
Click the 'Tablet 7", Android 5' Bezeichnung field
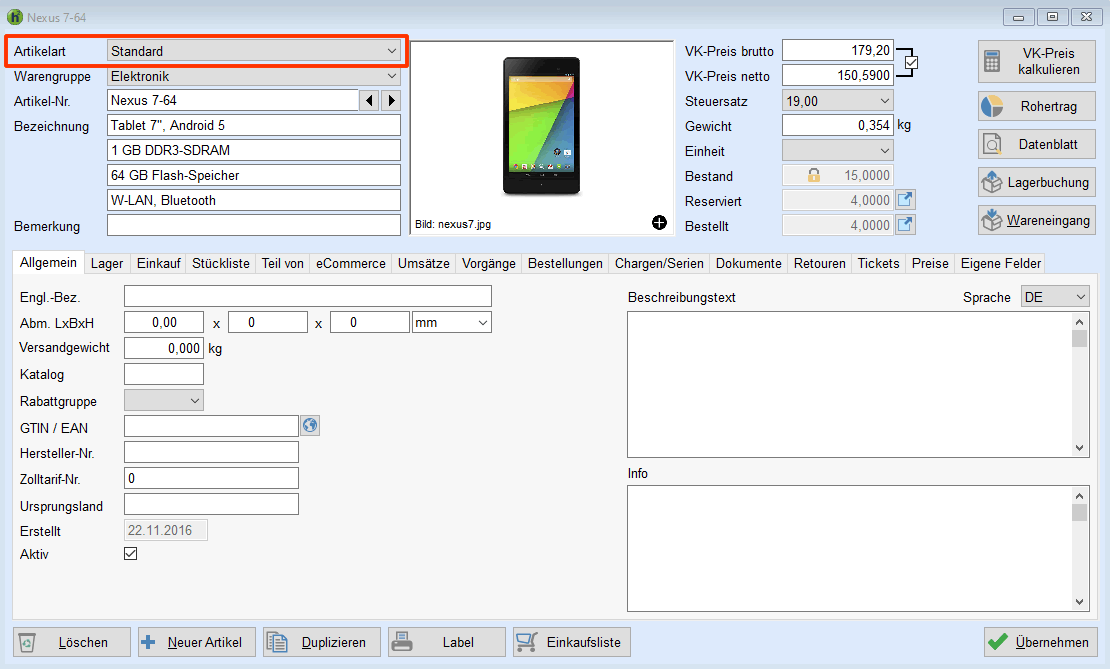[253, 125]
